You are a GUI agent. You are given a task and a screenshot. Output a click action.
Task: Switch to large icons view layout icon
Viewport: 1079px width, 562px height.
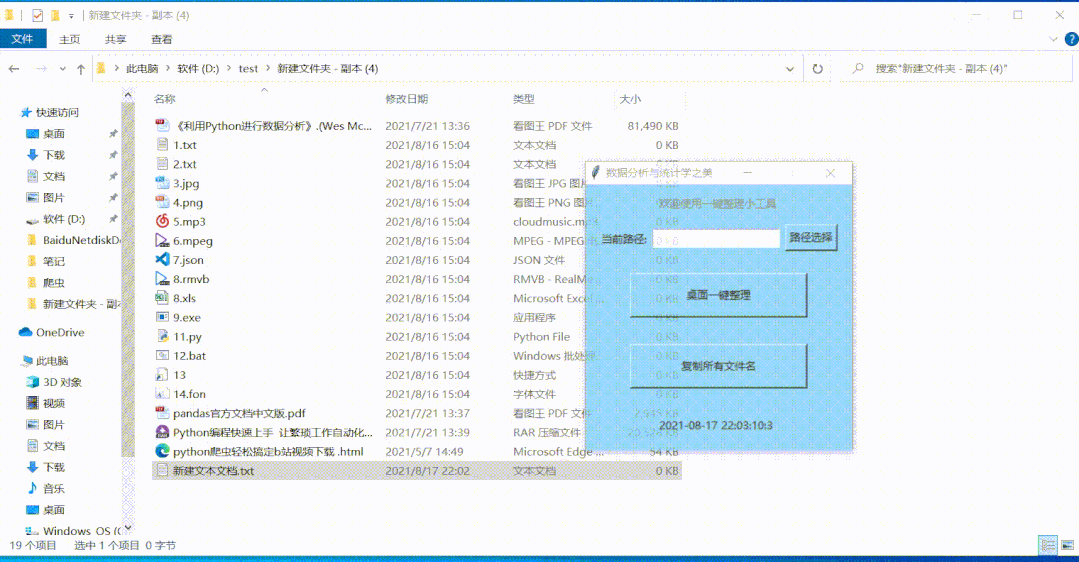point(1067,545)
